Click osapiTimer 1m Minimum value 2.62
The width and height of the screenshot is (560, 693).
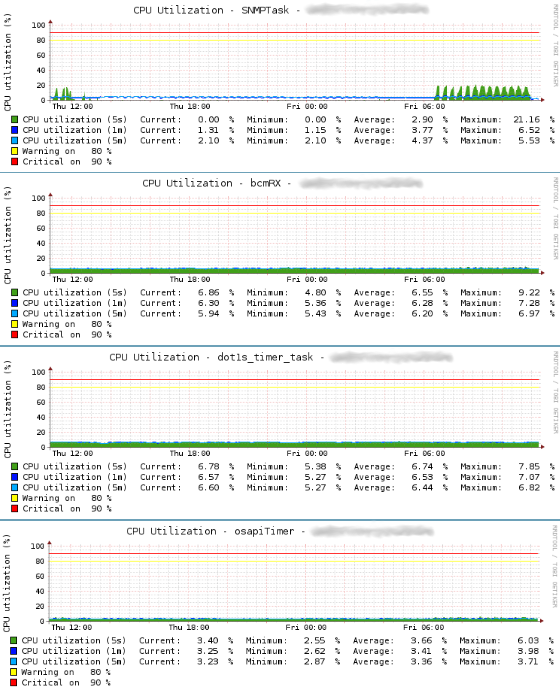click(x=315, y=651)
